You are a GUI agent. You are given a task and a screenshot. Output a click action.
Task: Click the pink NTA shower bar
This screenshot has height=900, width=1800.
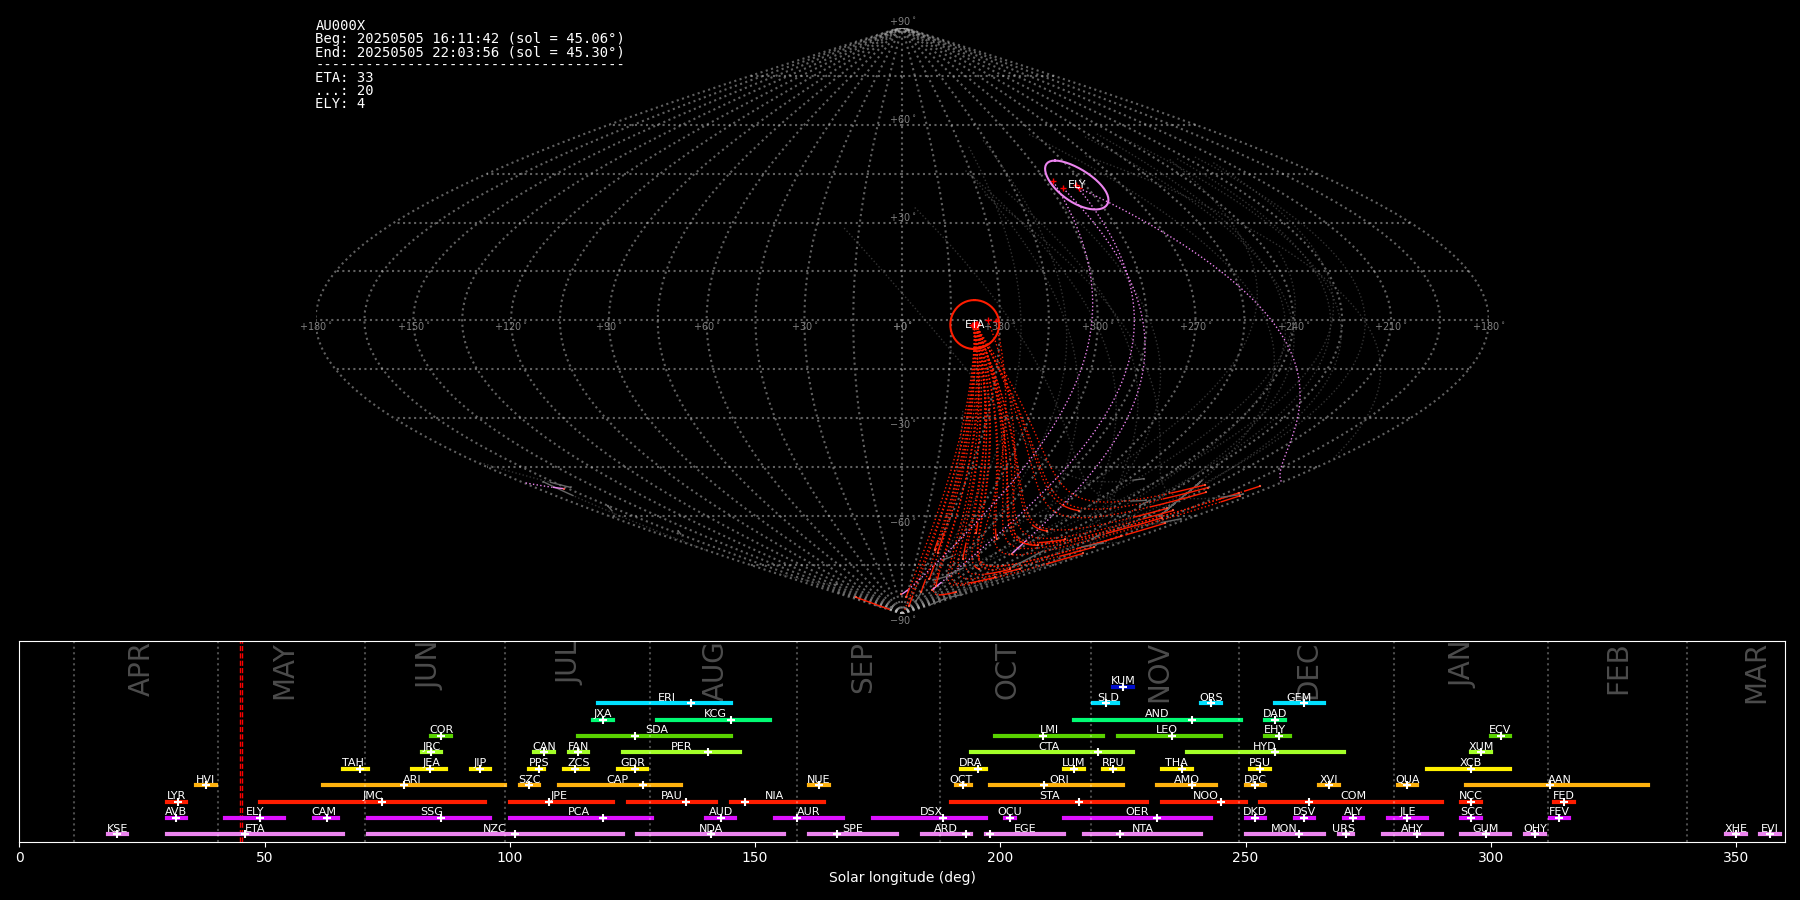1142,834
